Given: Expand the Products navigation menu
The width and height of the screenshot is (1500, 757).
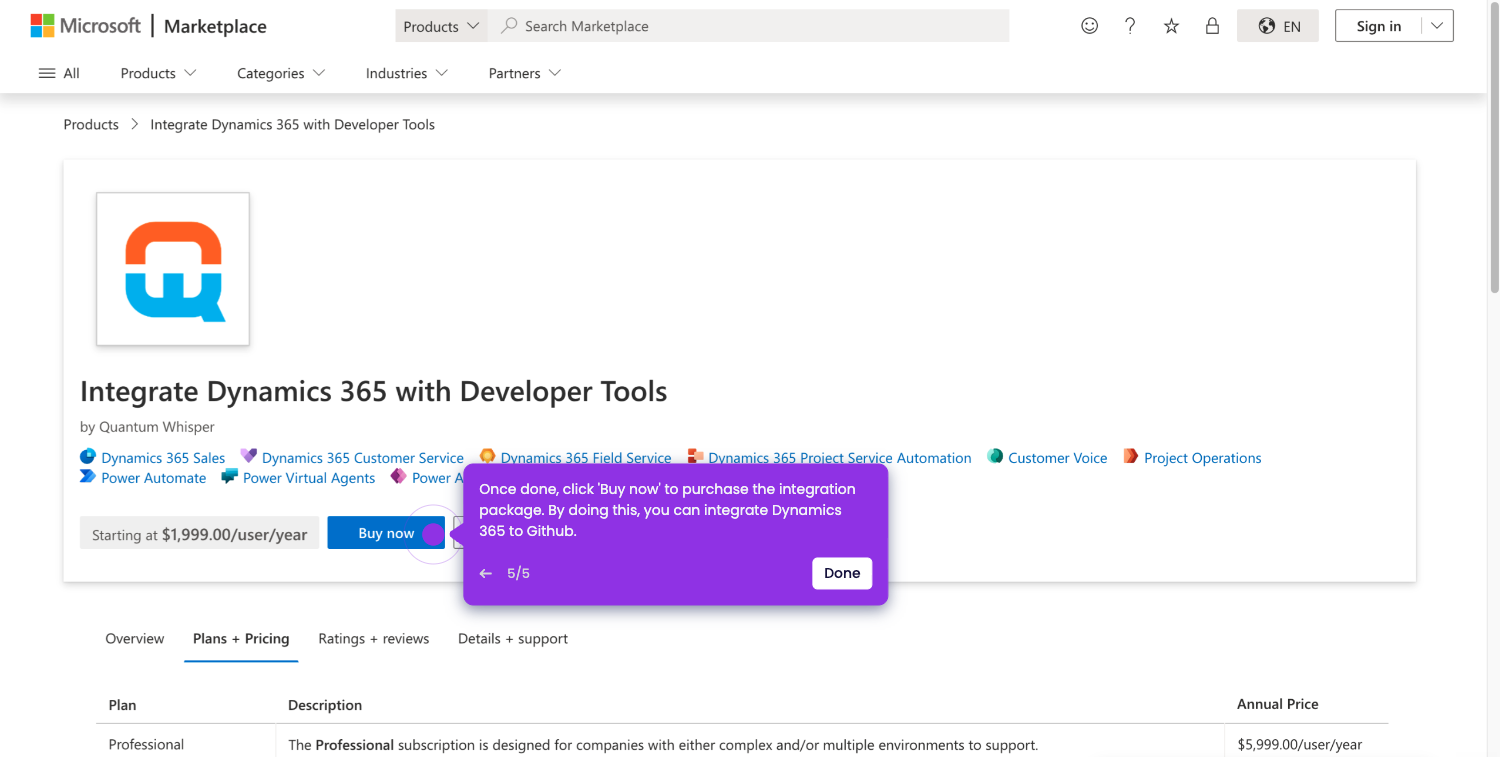Looking at the screenshot, I should 158,73.
